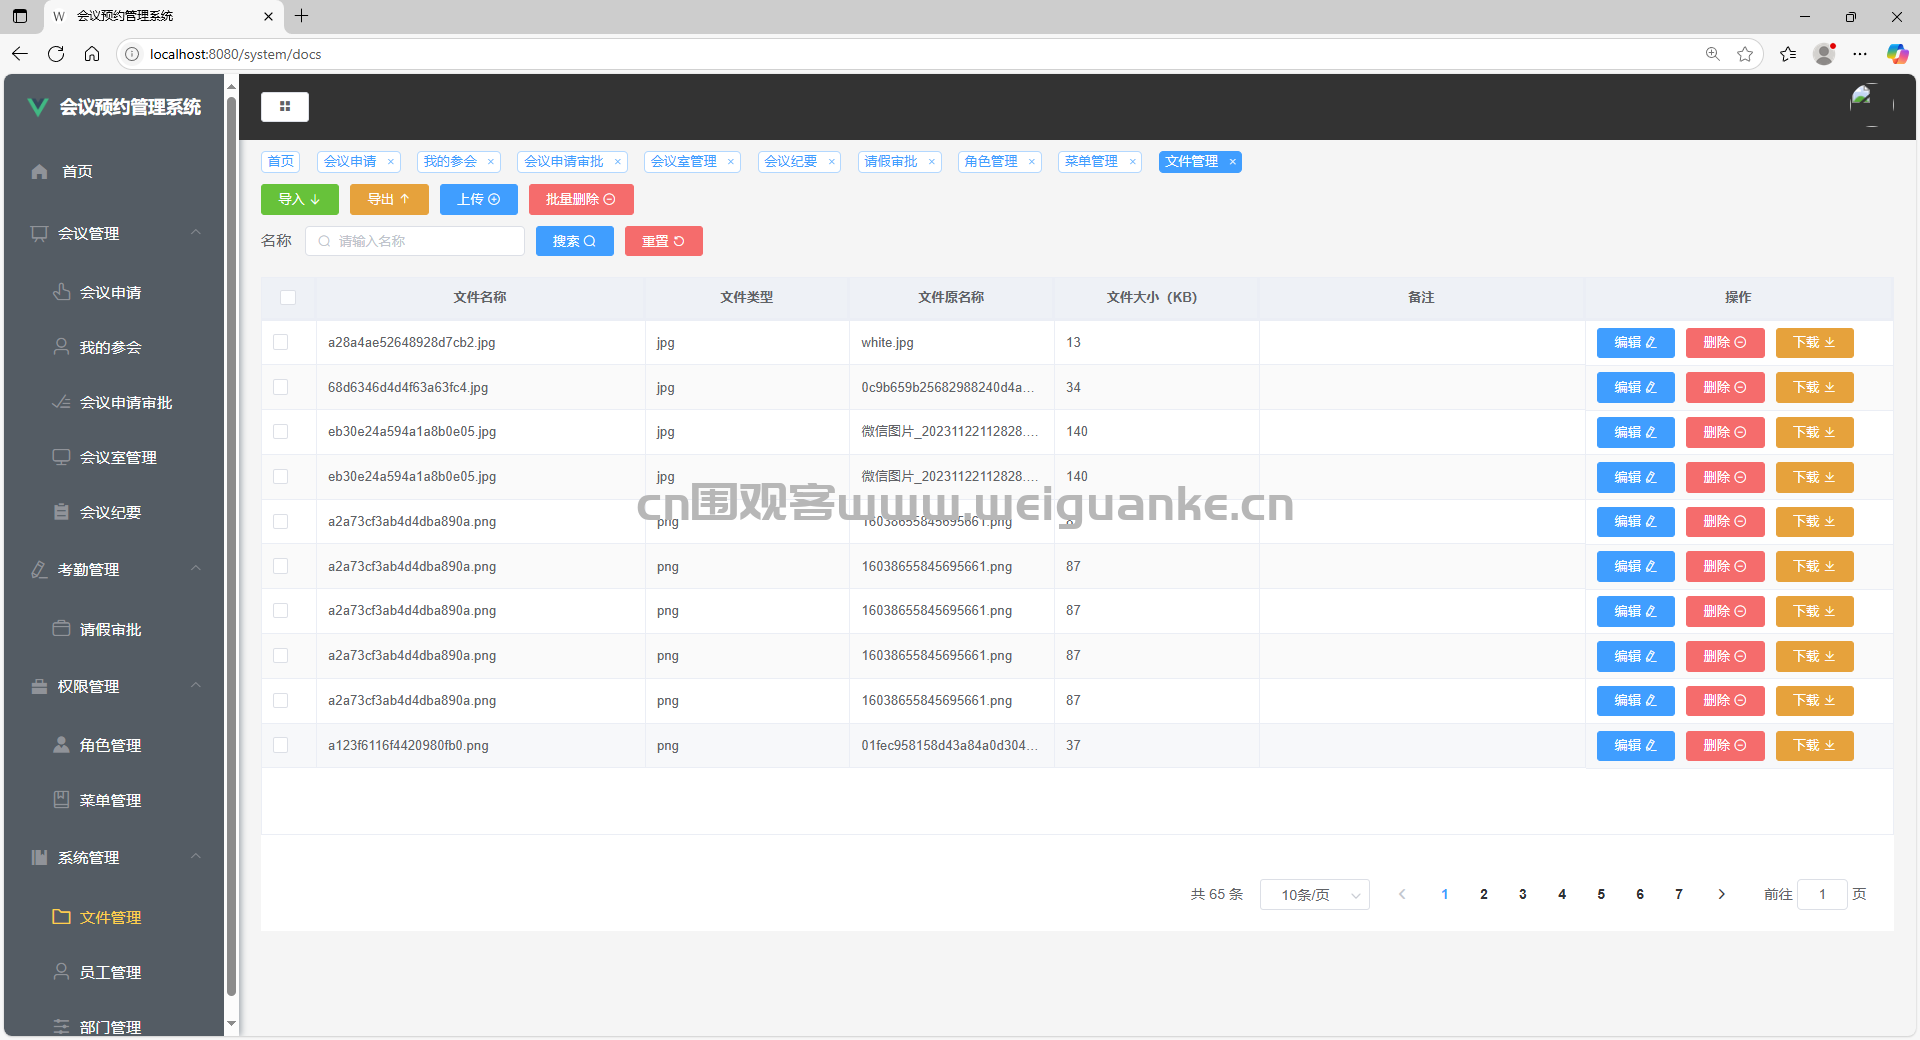Toggle the sidebar collapse grid icon
Image resolution: width=1920 pixels, height=1040 pixels.
[285, 106]
